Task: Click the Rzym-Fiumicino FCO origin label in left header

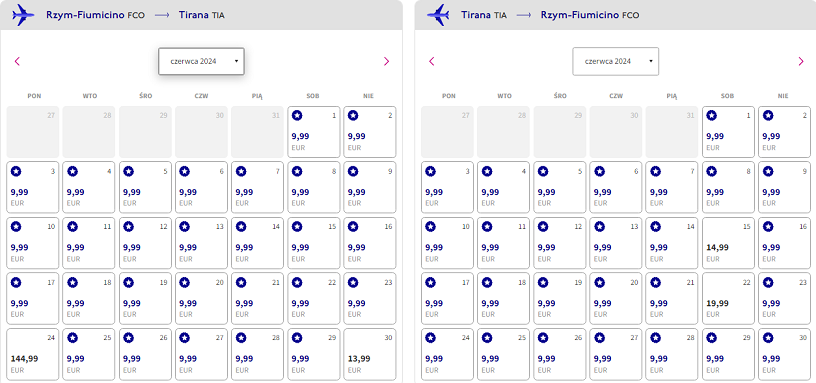Action: [95, 15]
